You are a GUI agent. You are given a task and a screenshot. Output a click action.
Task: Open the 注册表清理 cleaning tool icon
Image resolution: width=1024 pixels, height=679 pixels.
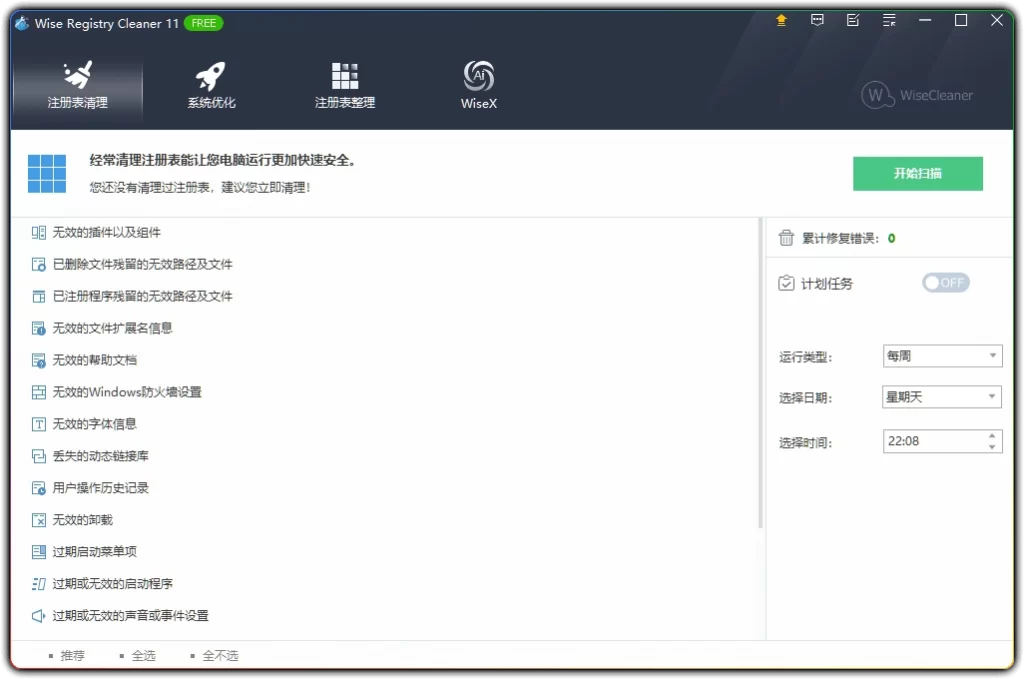pyautogui.click(x=76, y=85)
